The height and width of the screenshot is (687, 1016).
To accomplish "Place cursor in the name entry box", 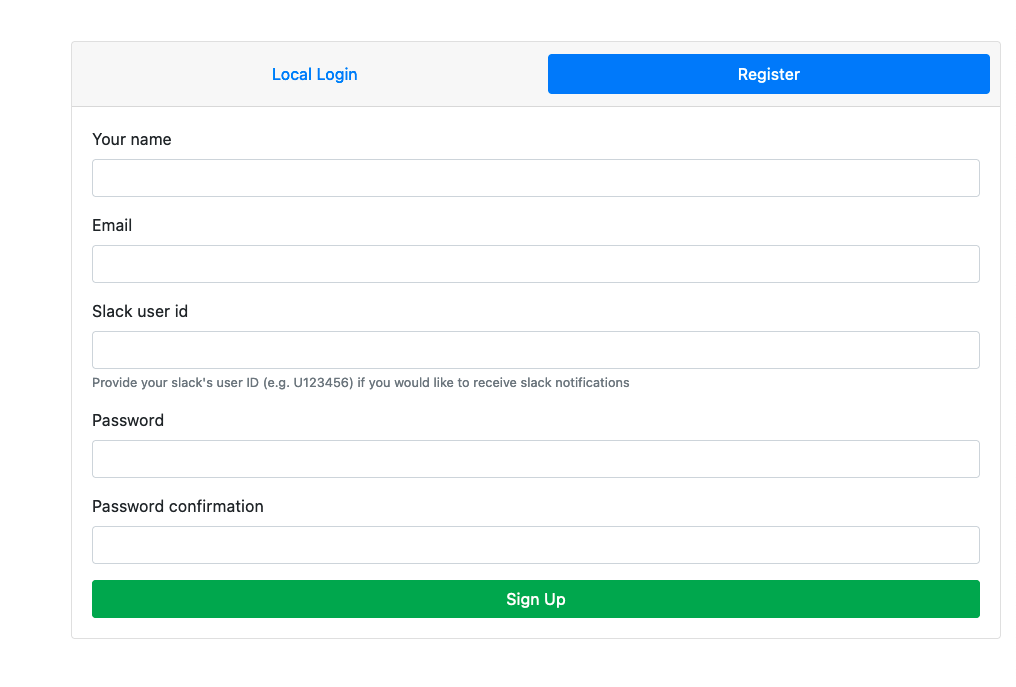I will pos(535,177).
